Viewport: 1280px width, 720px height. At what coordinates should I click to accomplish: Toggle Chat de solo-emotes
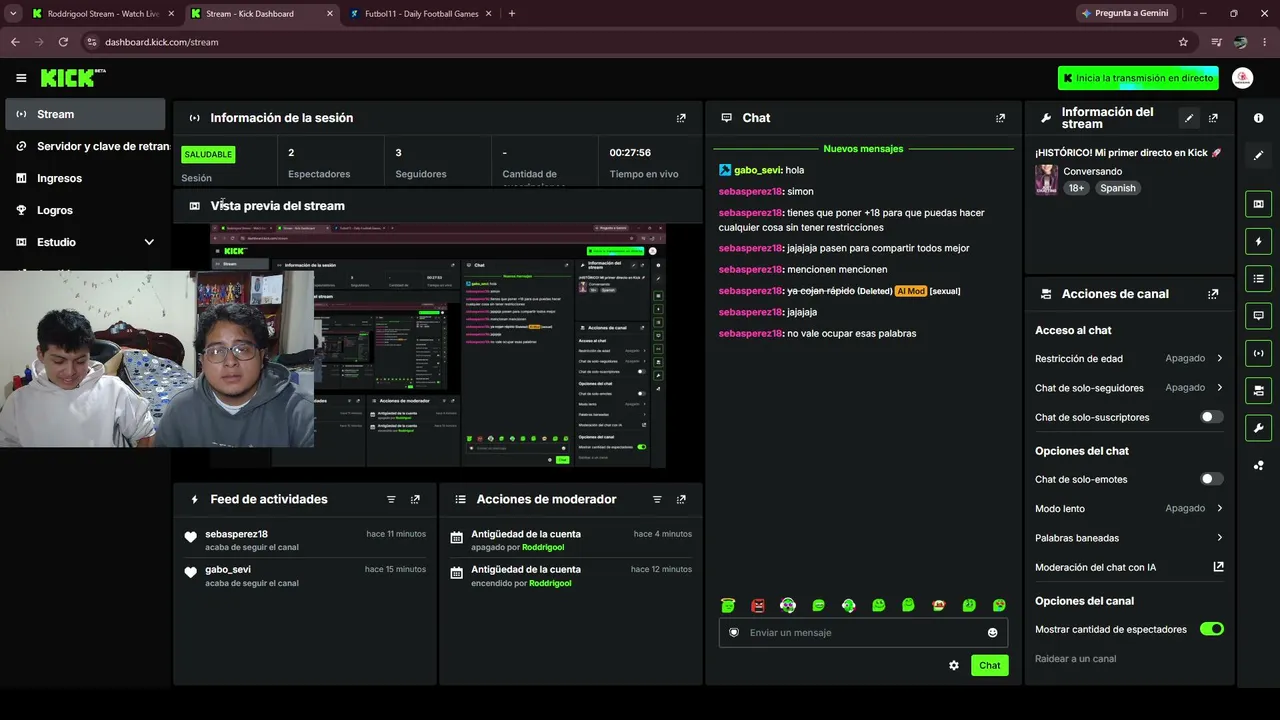1212,479
